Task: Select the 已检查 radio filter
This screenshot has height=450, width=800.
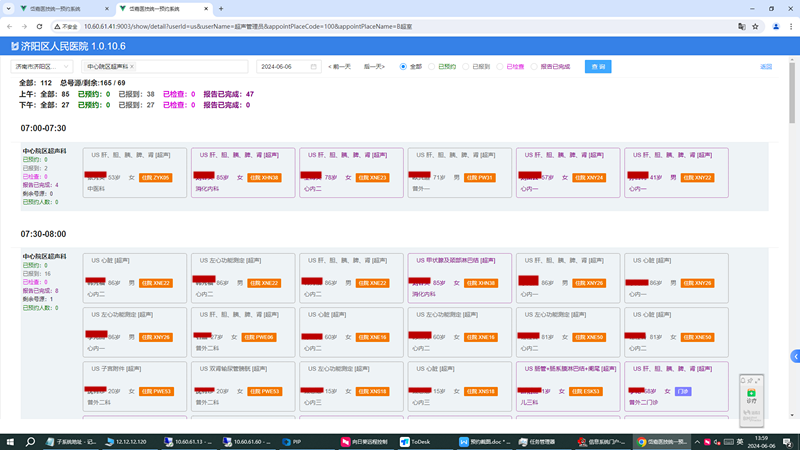Action: point(501,67)
